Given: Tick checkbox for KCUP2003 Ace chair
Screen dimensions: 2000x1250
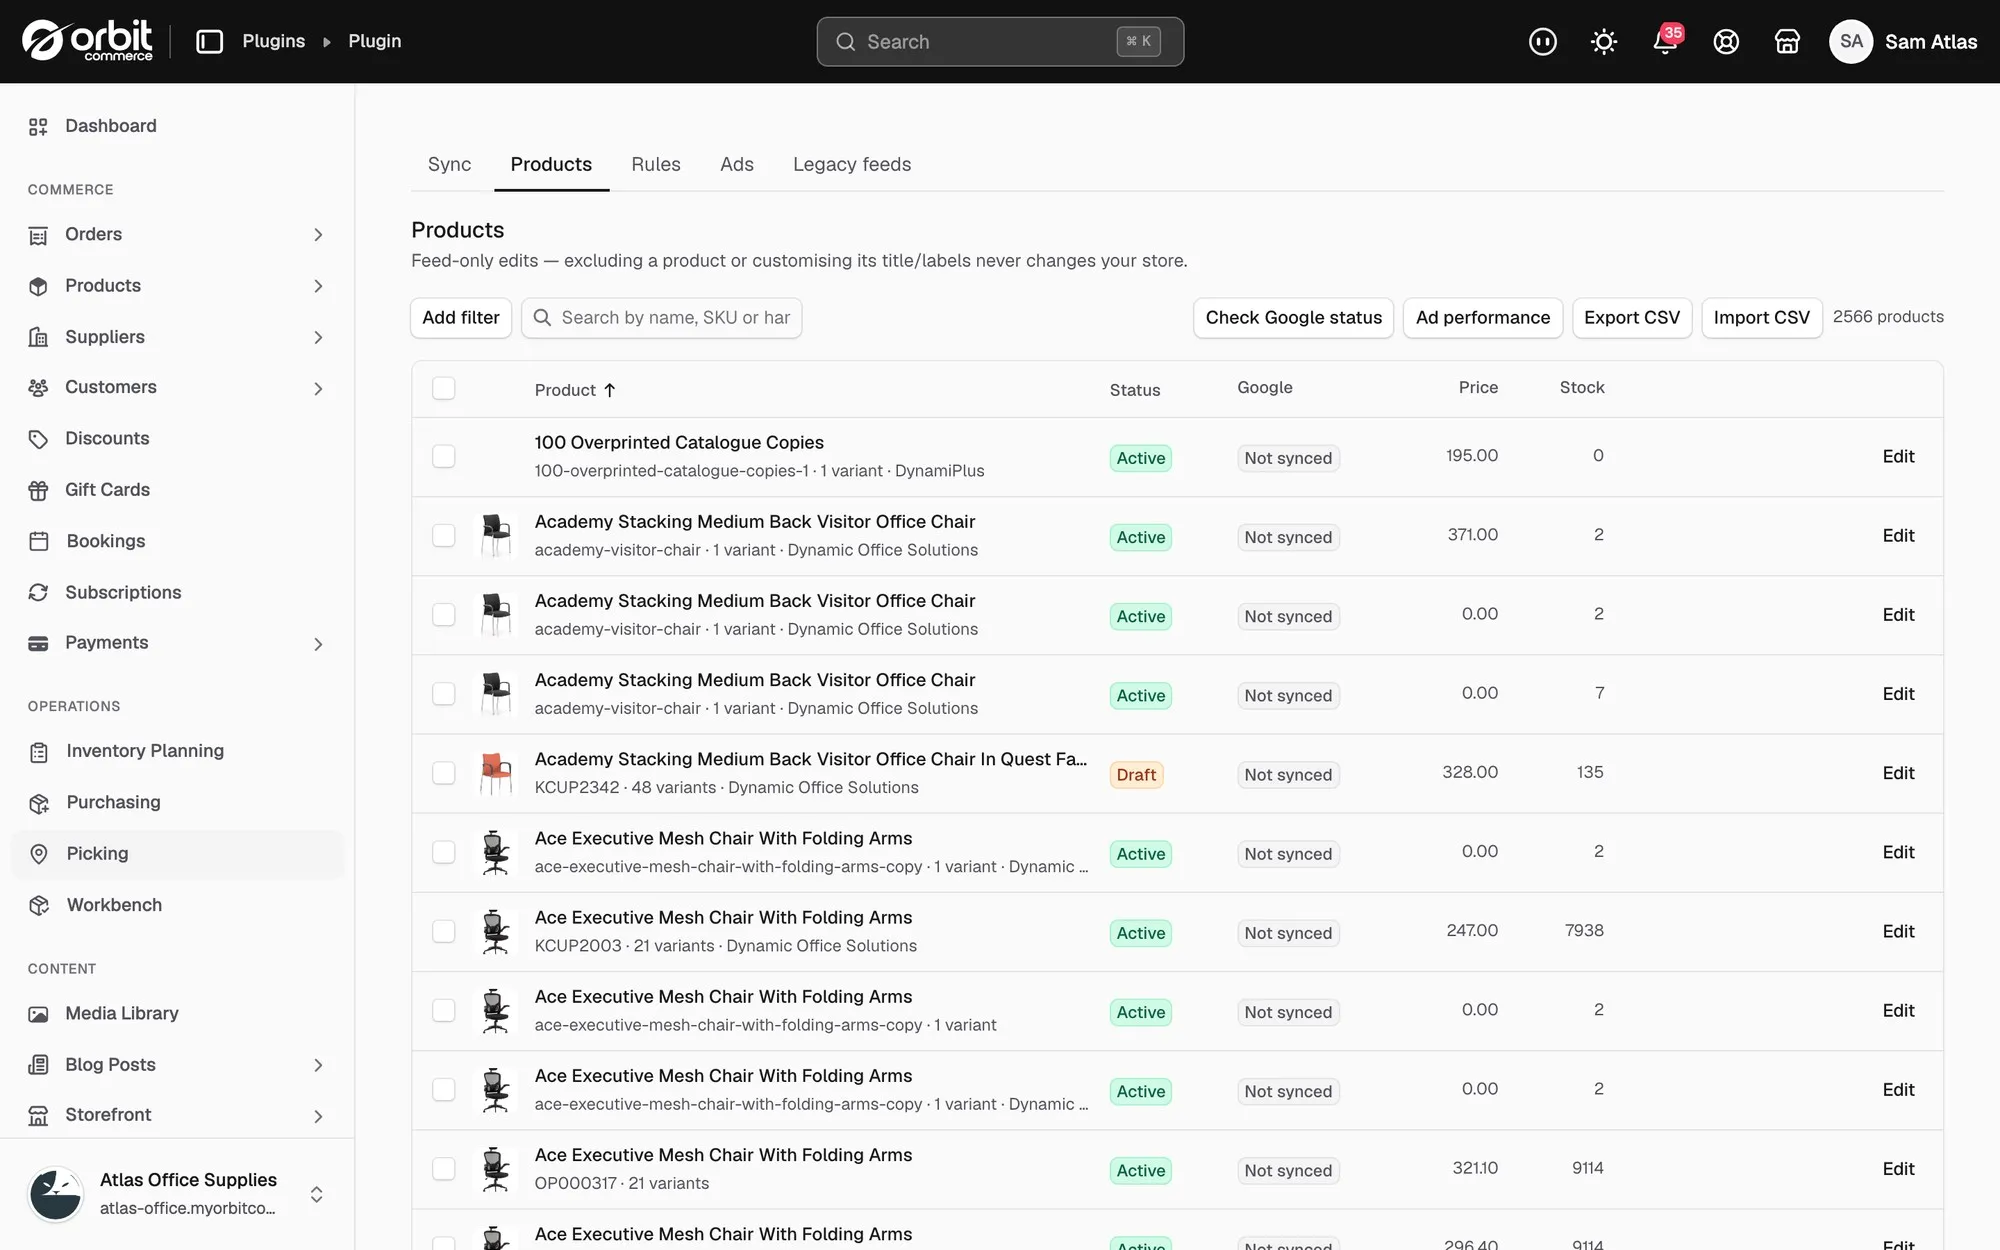Looking at the screenshot, I should point(443,931).
